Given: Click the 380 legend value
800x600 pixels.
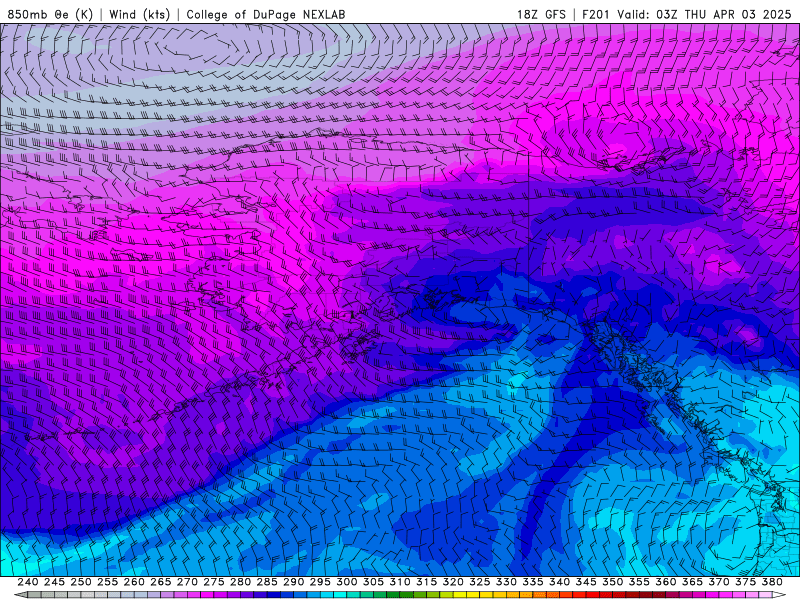Looking at the screenshot, I should click(771, 582).
